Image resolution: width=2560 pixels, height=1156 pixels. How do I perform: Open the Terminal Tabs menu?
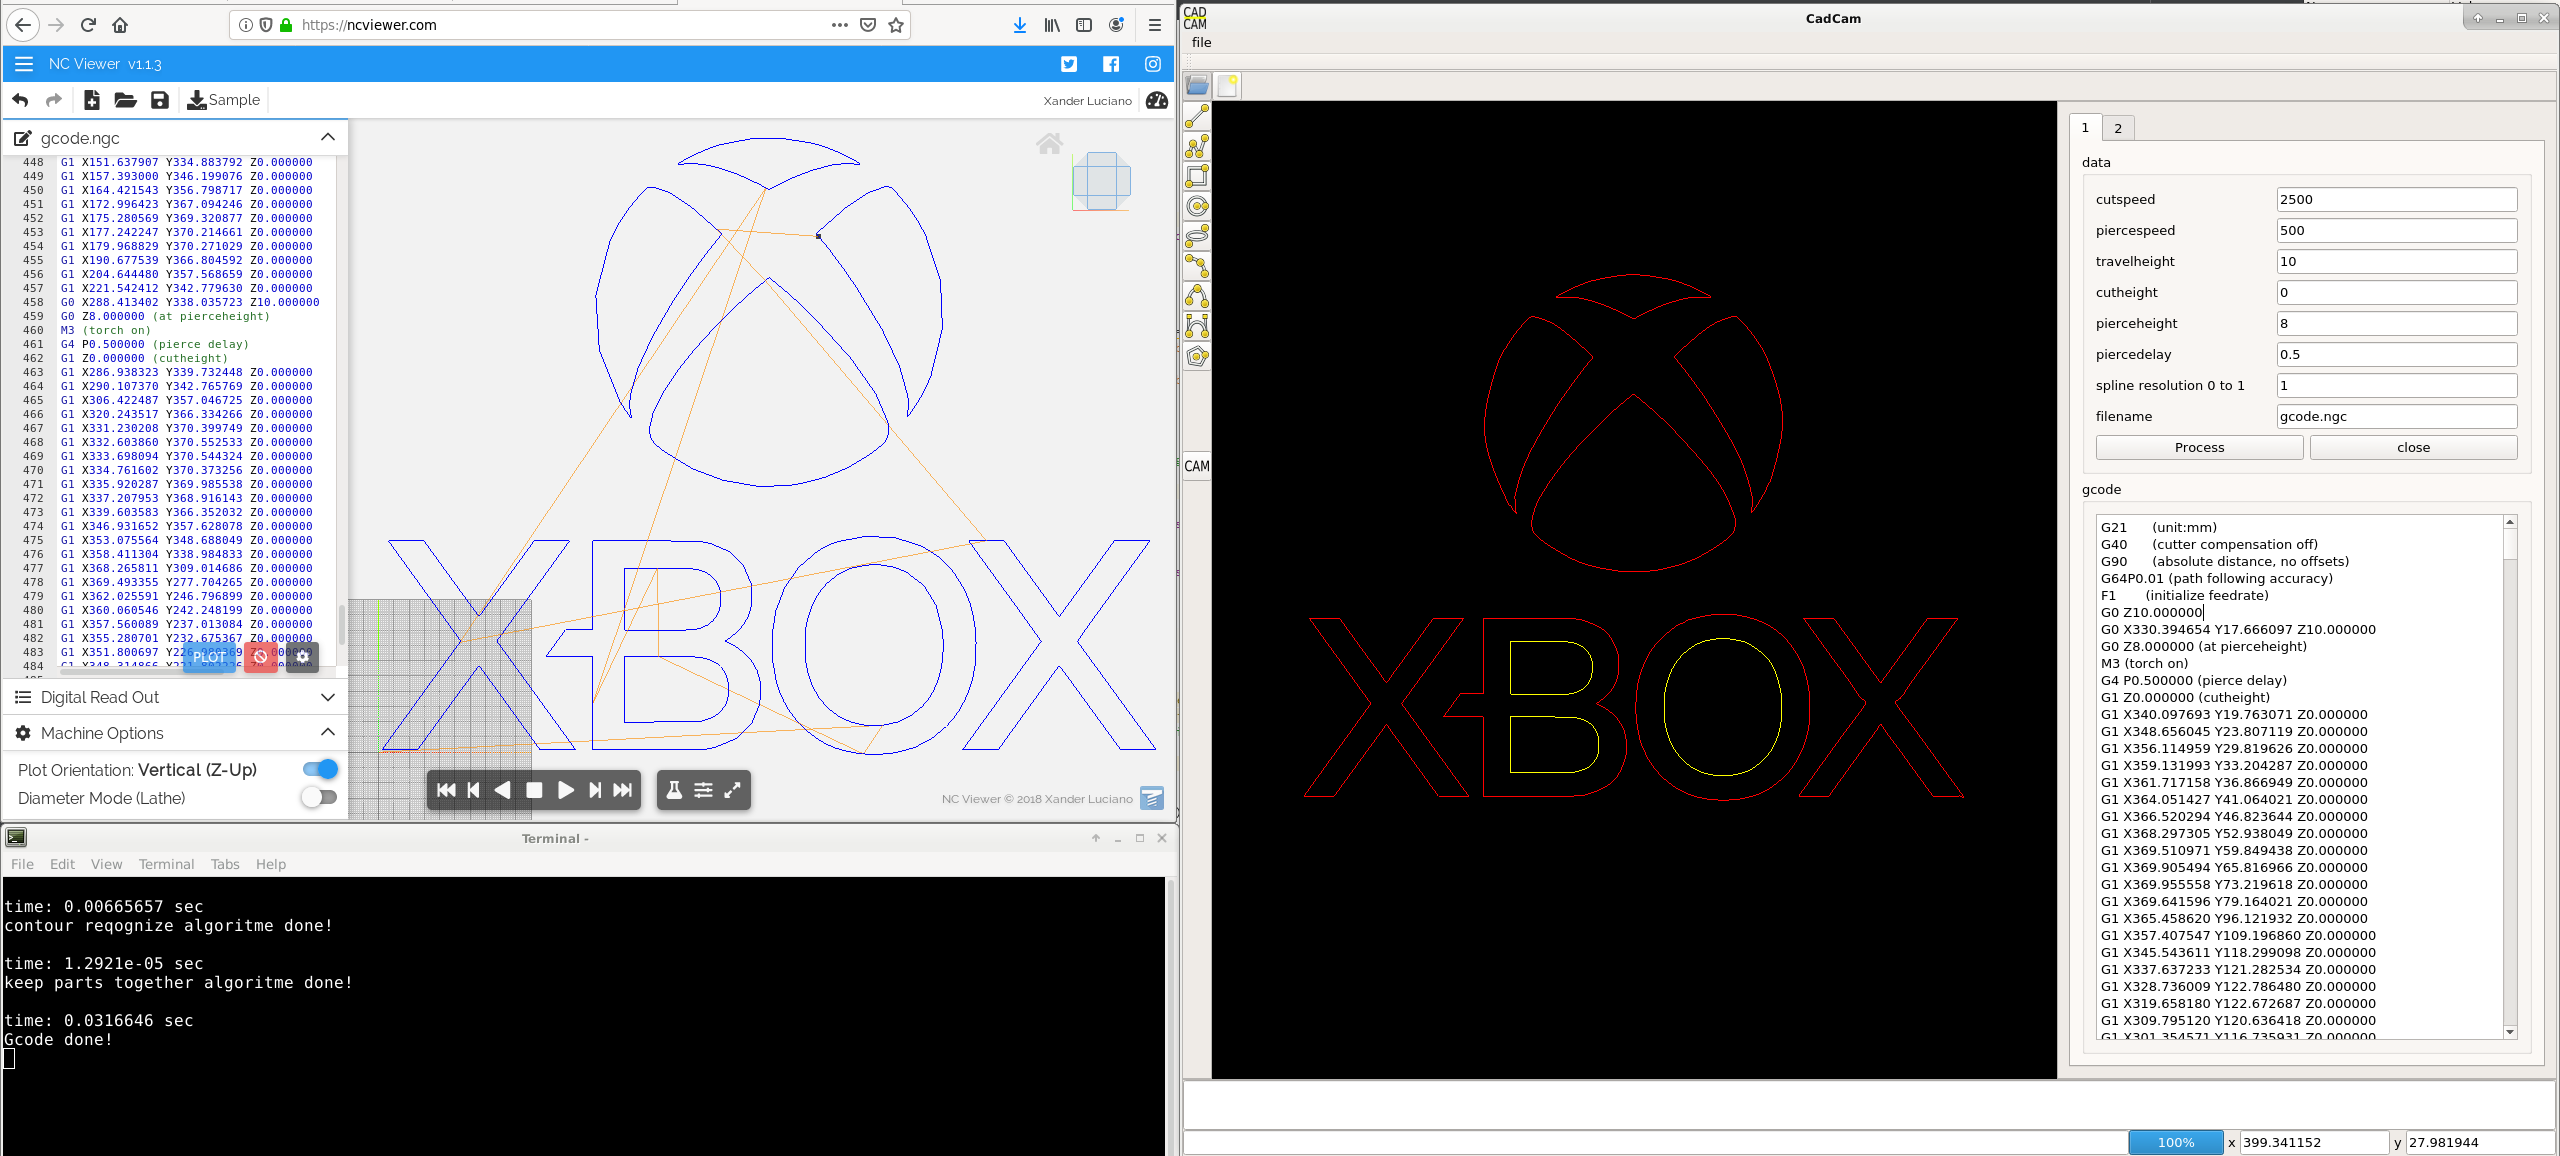coord(225,864)
